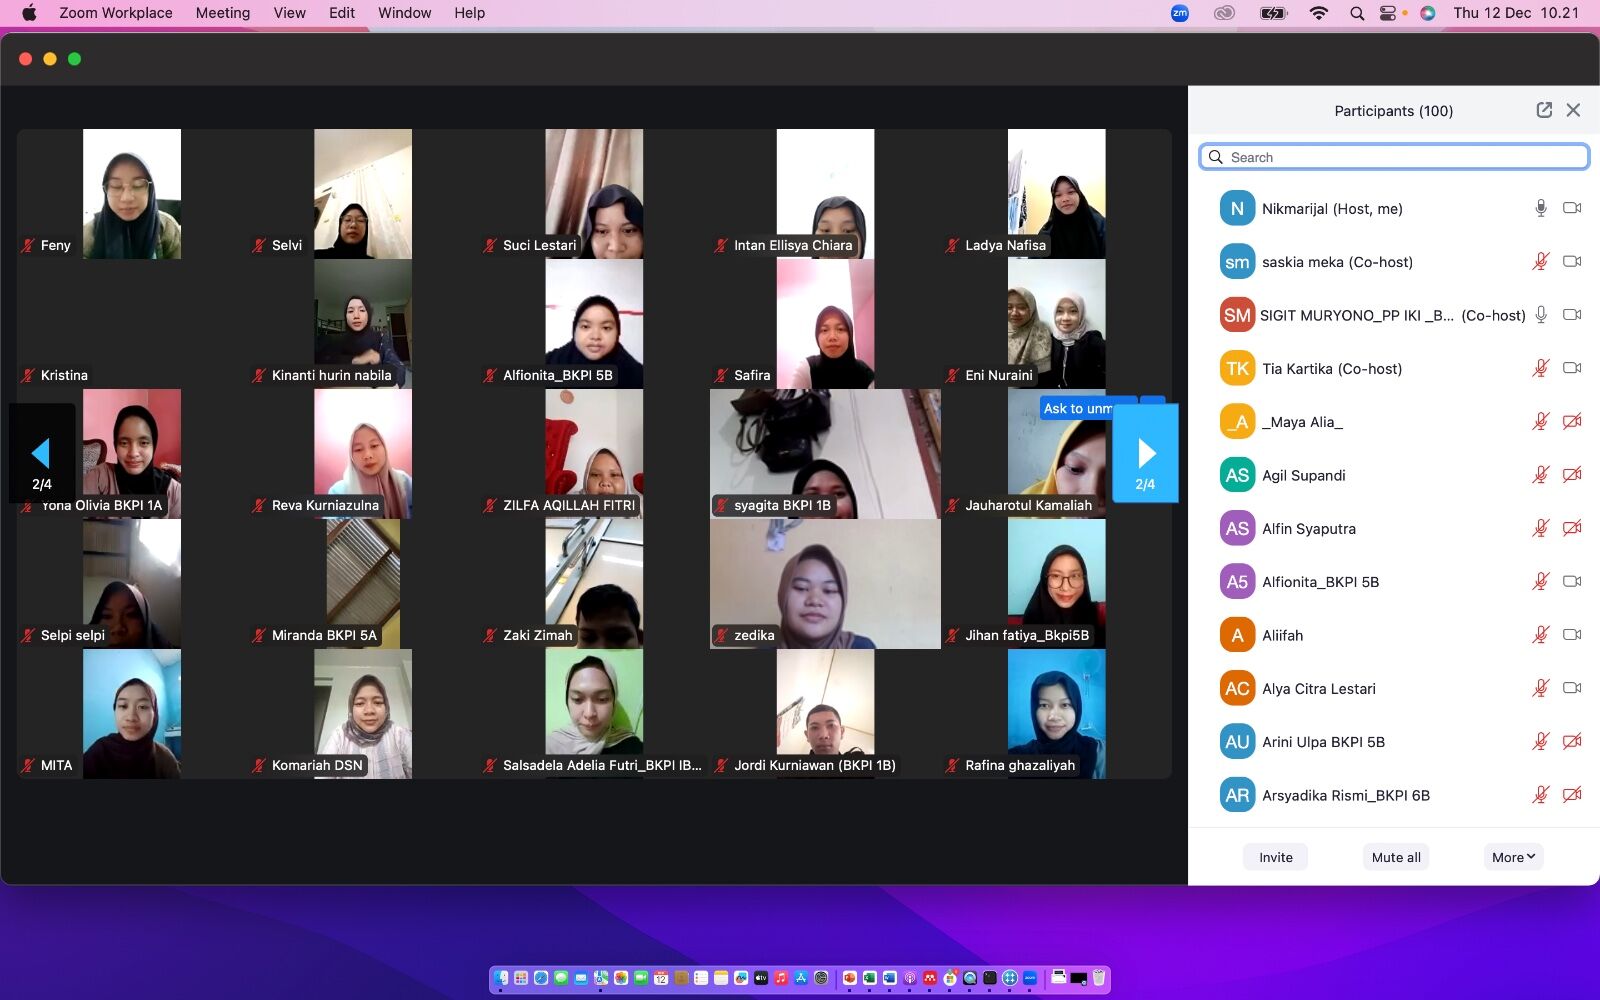Open the Zoom Workplace menu

point(116,13)
